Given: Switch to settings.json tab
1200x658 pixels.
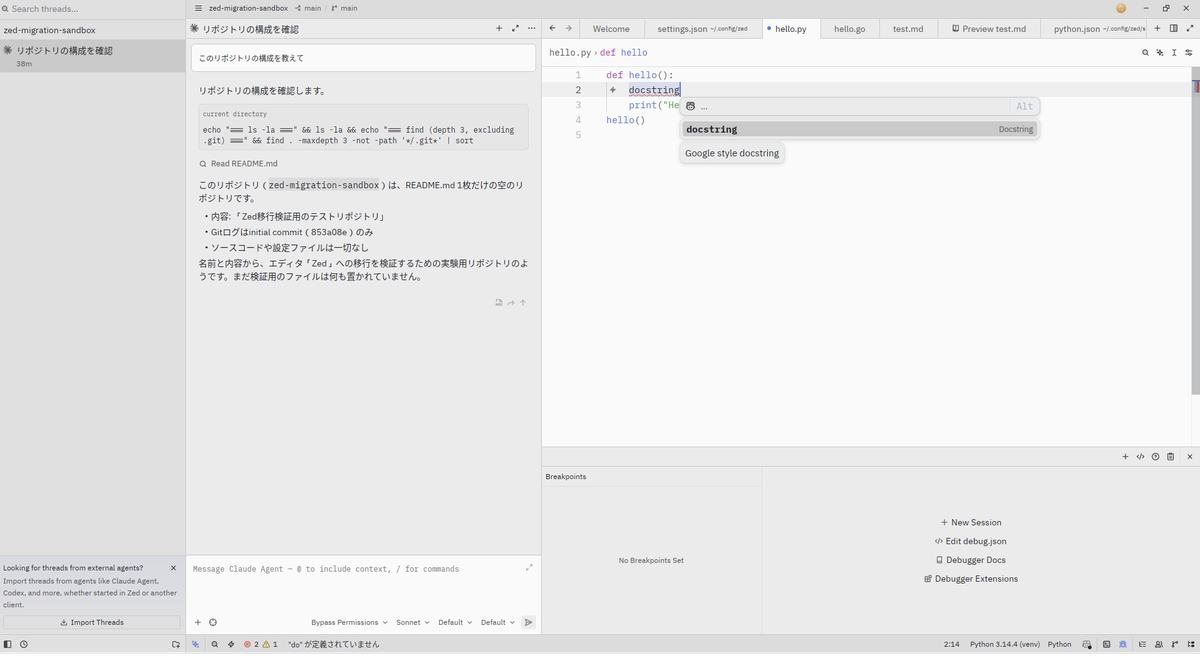Looking at the screenshot, I should (x=702, y=29).
